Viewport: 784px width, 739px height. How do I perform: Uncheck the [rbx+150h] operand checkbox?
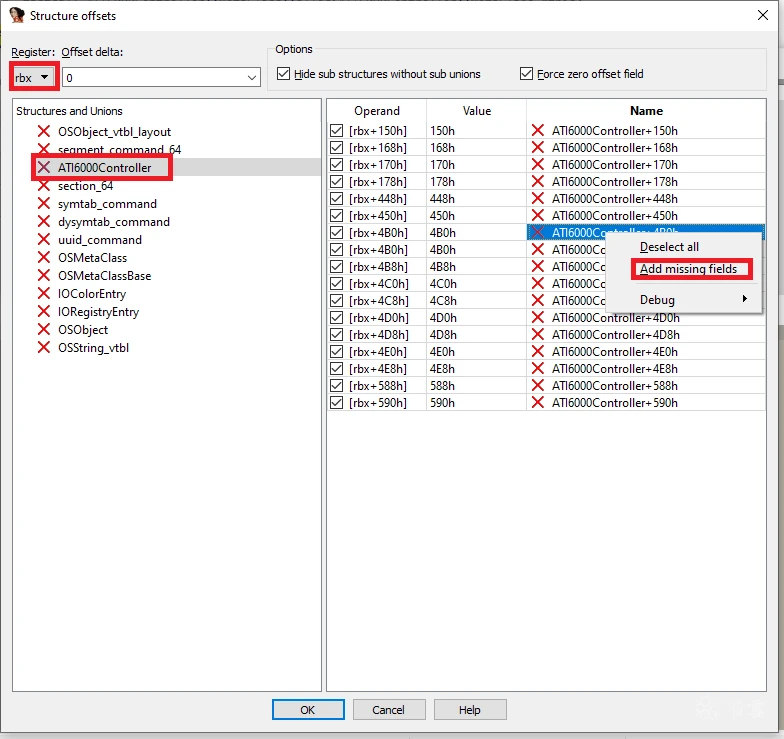336,130
